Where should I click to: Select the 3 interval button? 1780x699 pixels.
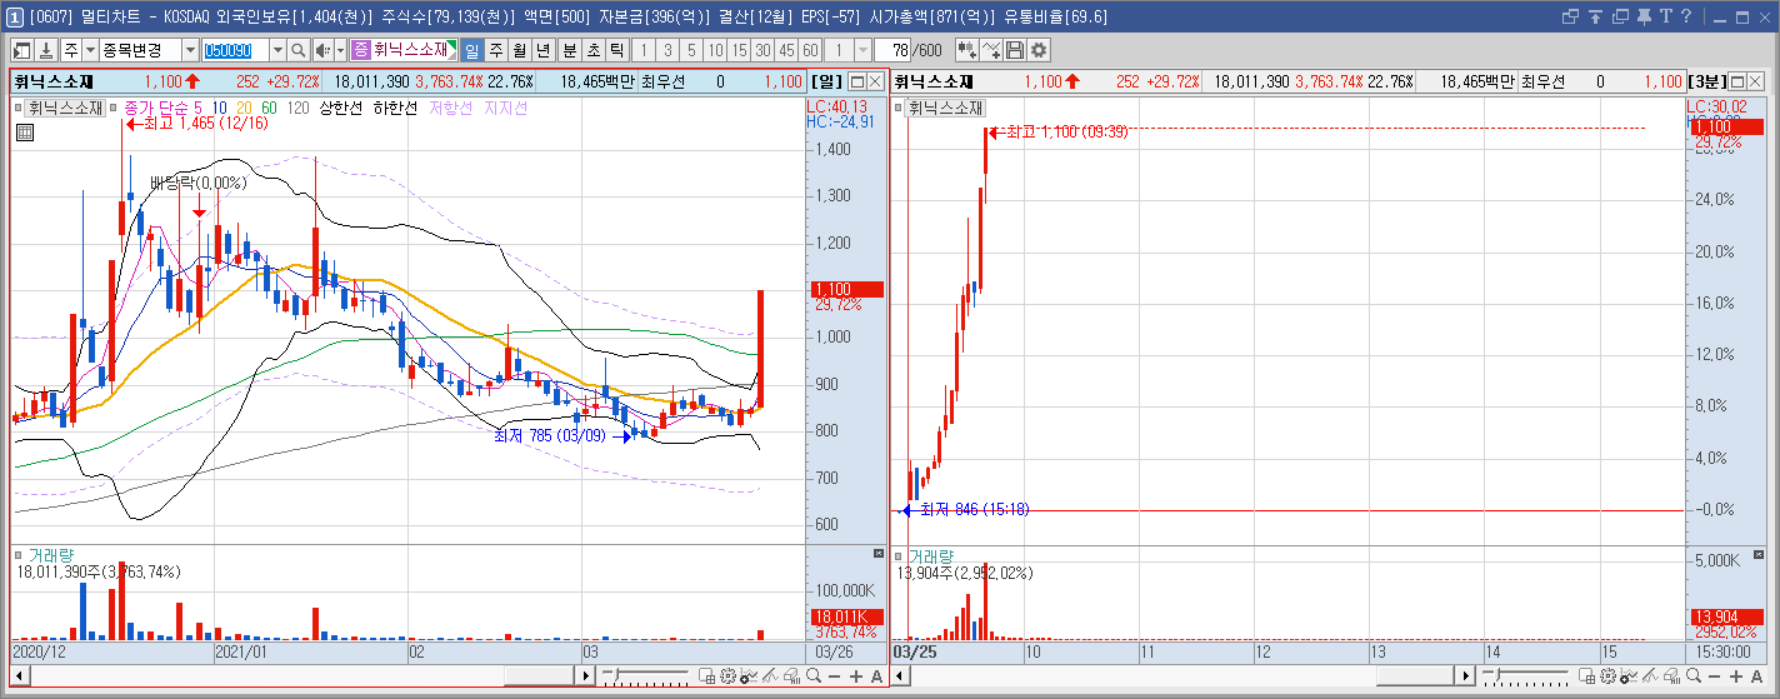(667, 50)
